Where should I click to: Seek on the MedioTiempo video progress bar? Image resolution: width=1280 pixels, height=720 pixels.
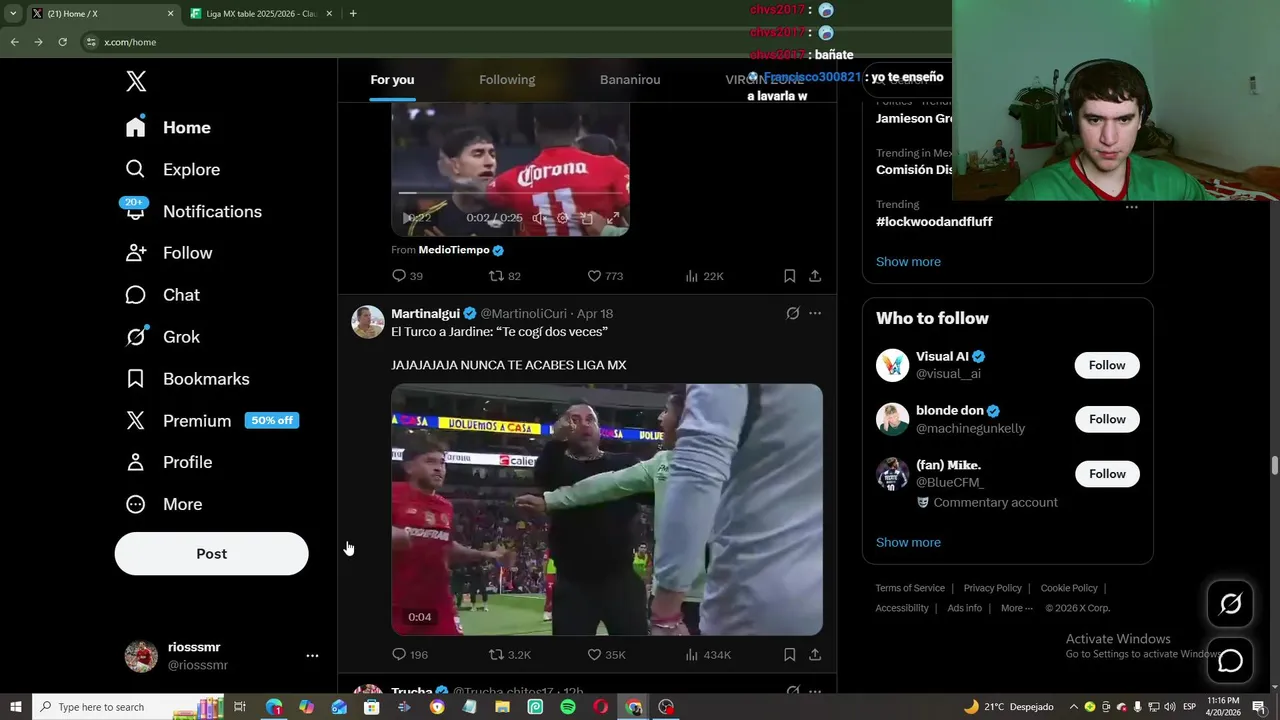[x=510, y=193]
